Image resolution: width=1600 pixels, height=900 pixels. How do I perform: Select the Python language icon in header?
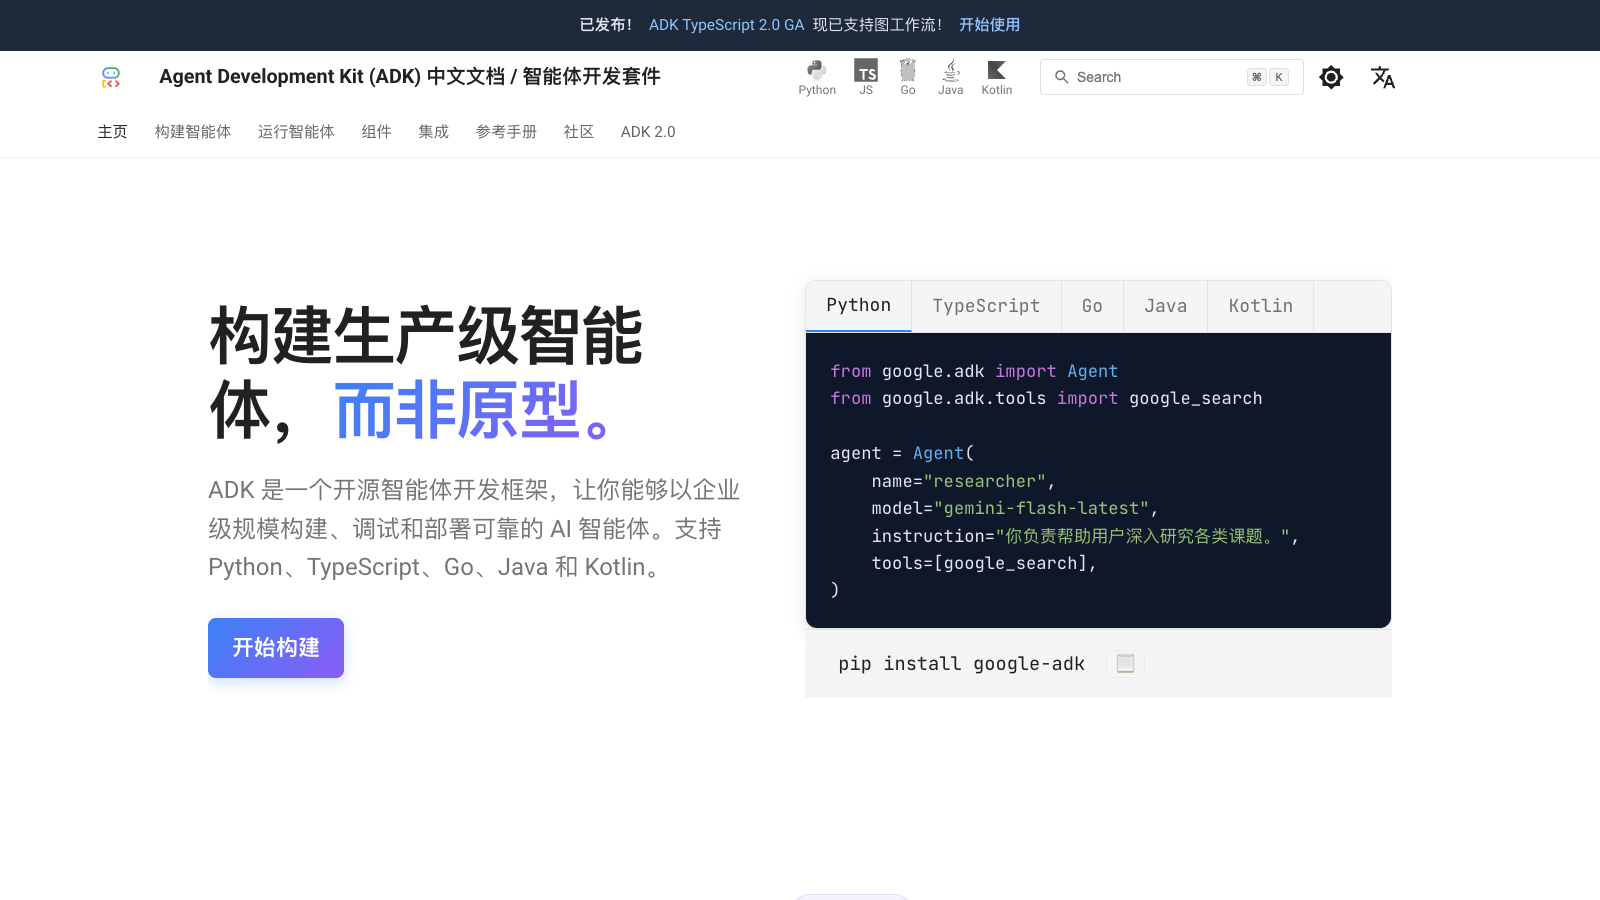(x=817, y=77)
